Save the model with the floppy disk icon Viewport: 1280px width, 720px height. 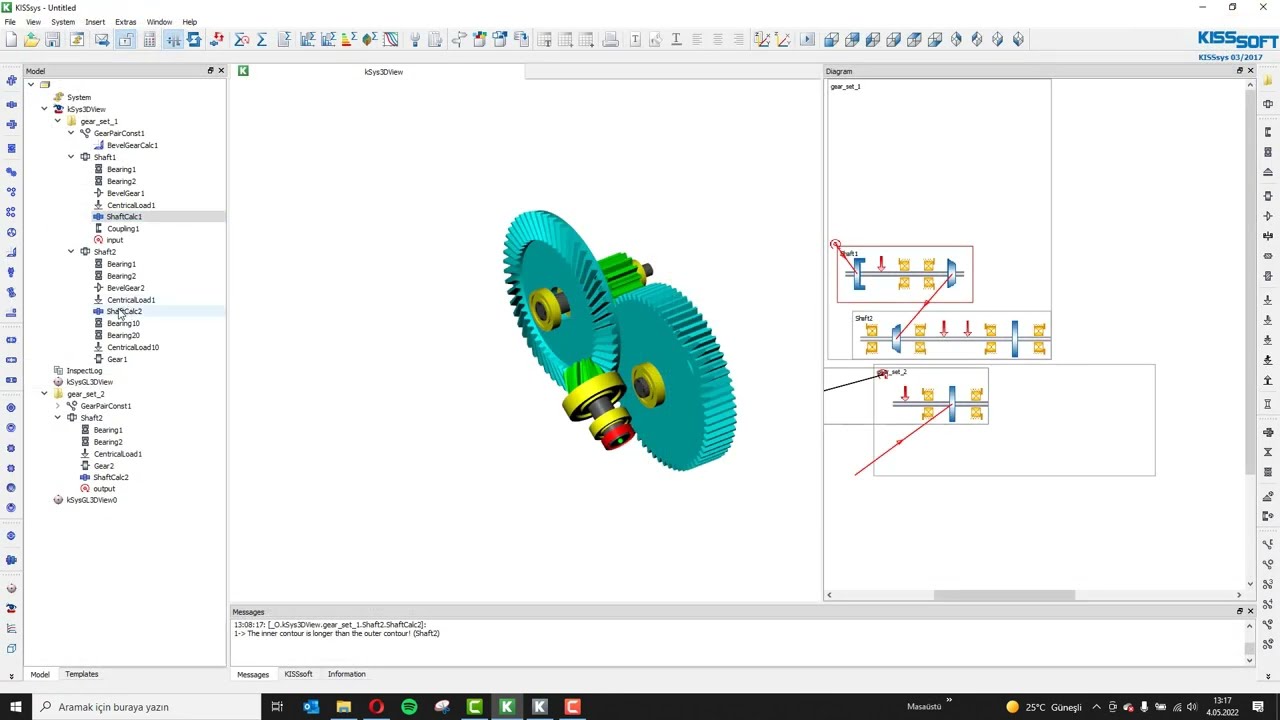pos(53,40)
